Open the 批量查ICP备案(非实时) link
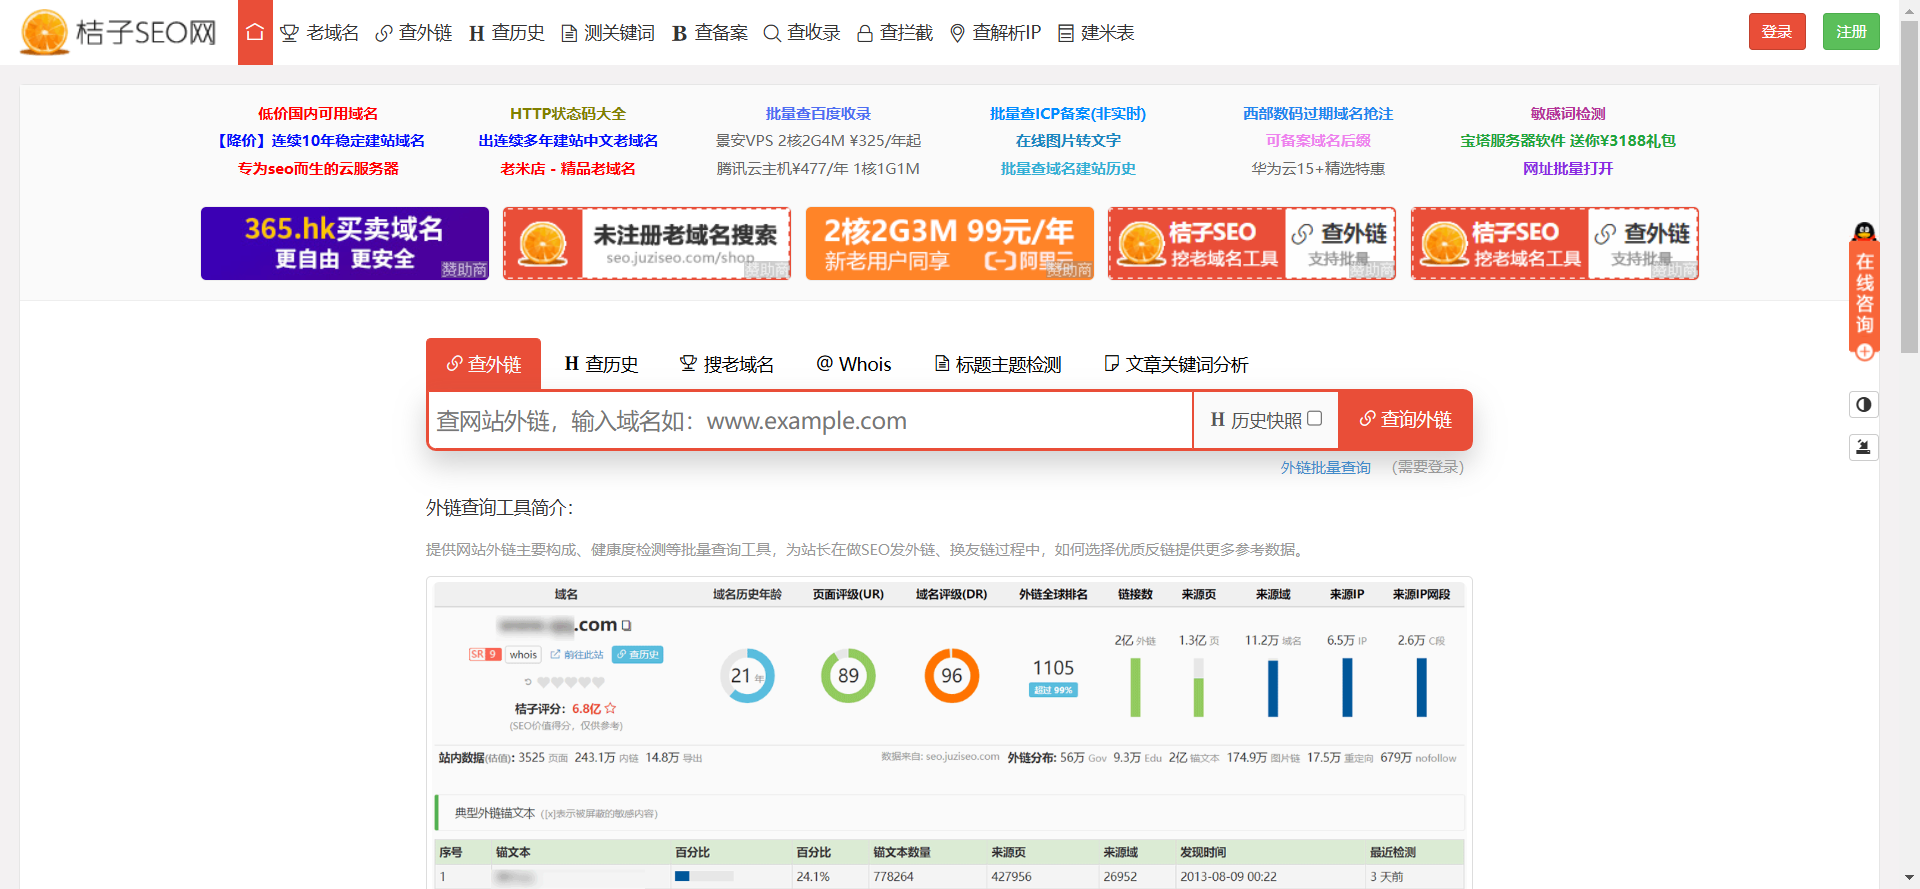 (x=1068, y=114)
